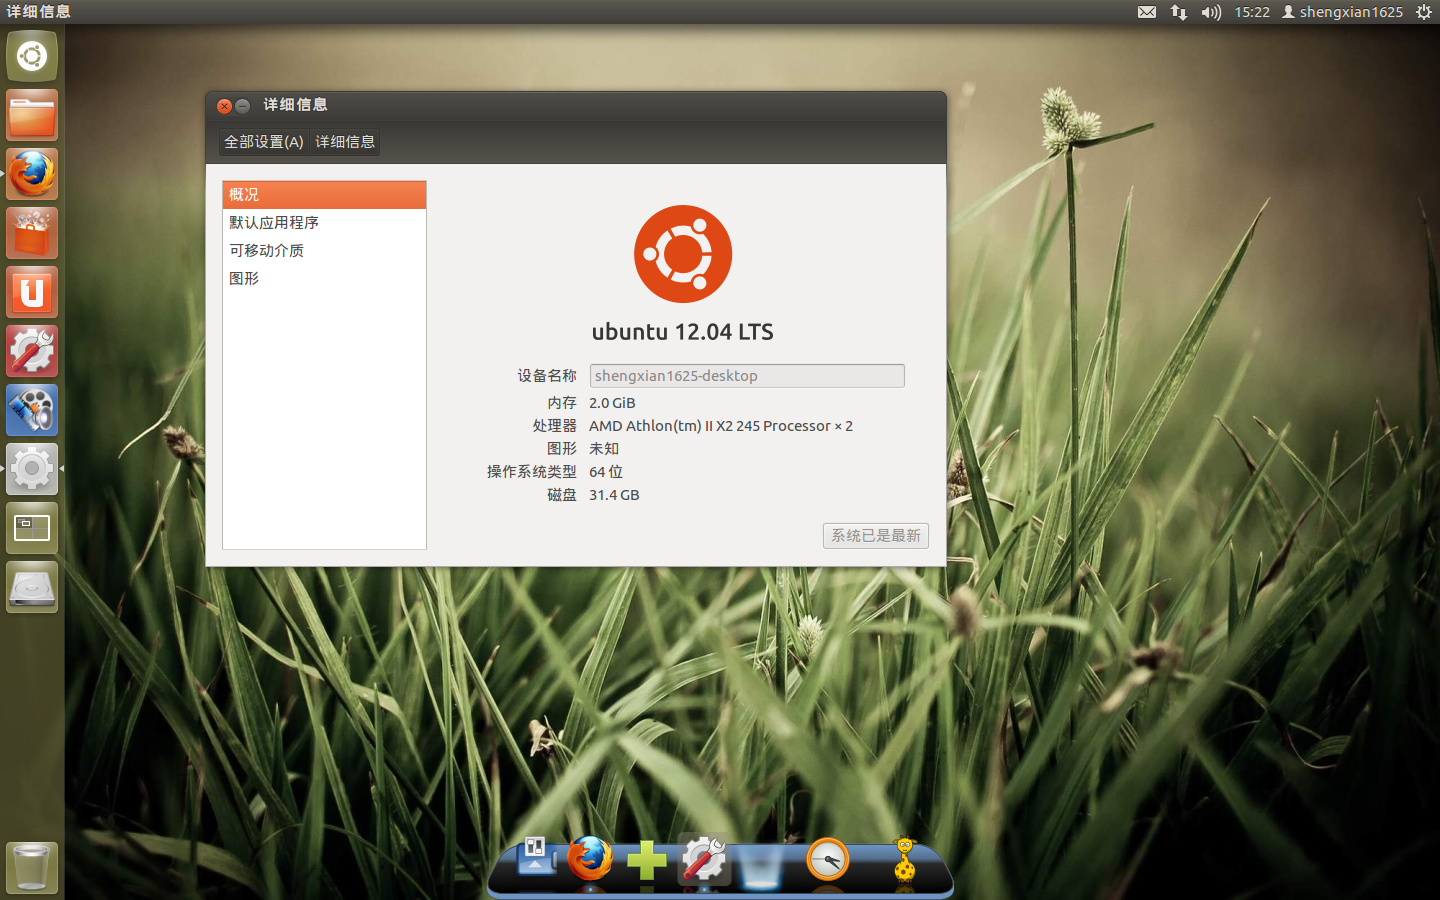1440x900 pixels.
Task: Open the system power gear menu
Action: pos(1424,12)
